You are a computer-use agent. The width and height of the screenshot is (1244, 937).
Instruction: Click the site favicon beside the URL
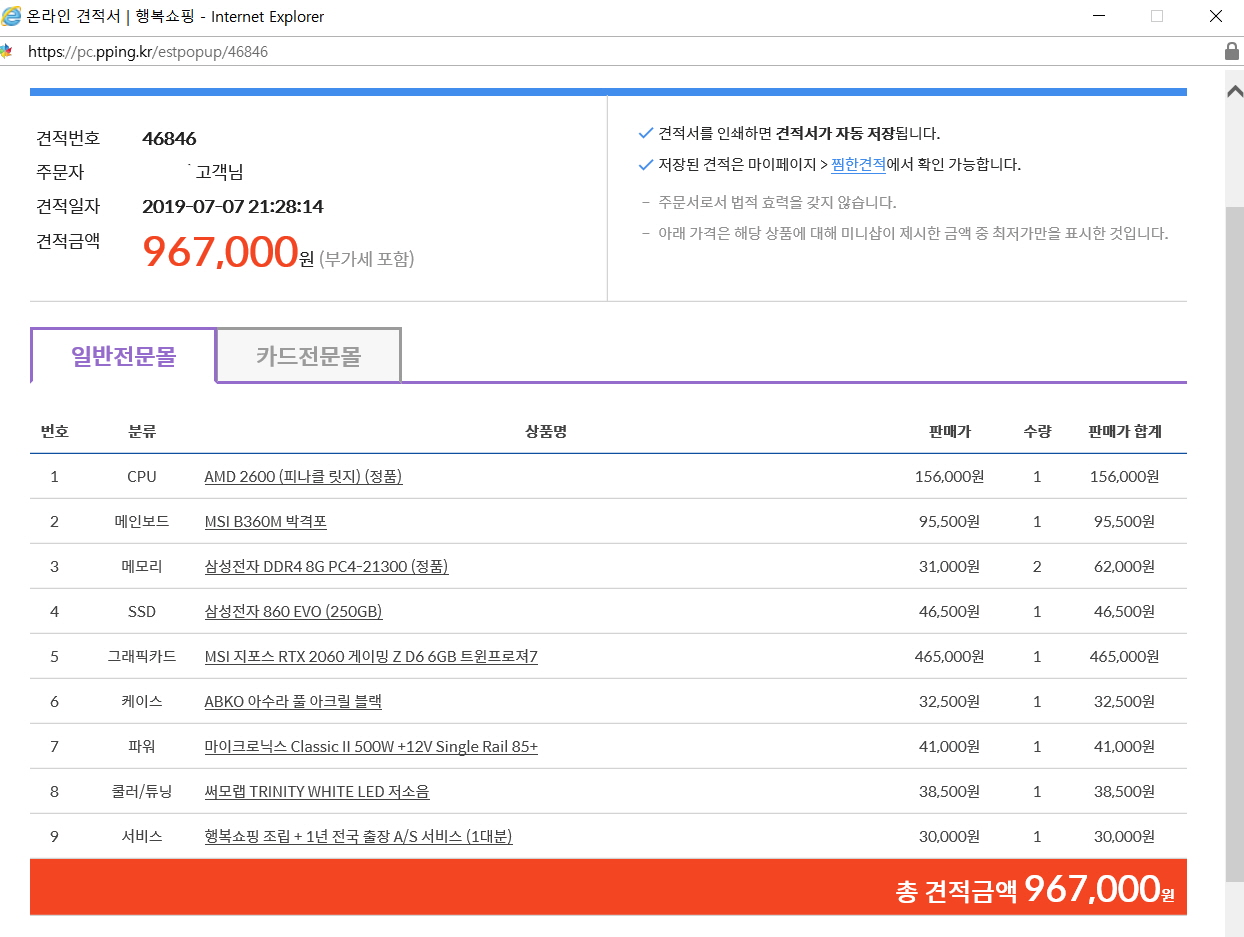coord(6,51)
